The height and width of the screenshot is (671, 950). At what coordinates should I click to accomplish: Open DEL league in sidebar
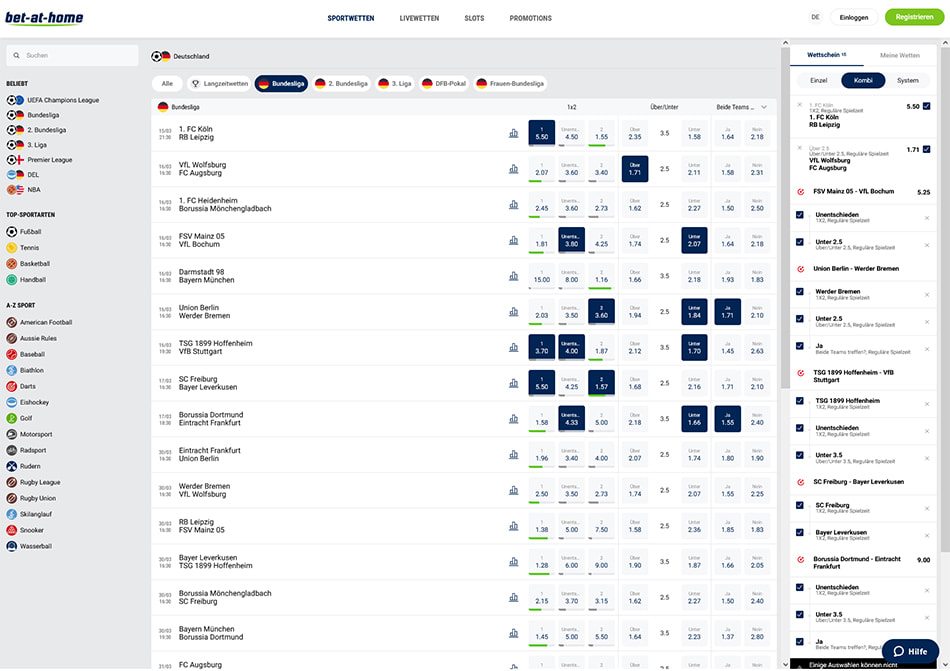tap(23, 174)
